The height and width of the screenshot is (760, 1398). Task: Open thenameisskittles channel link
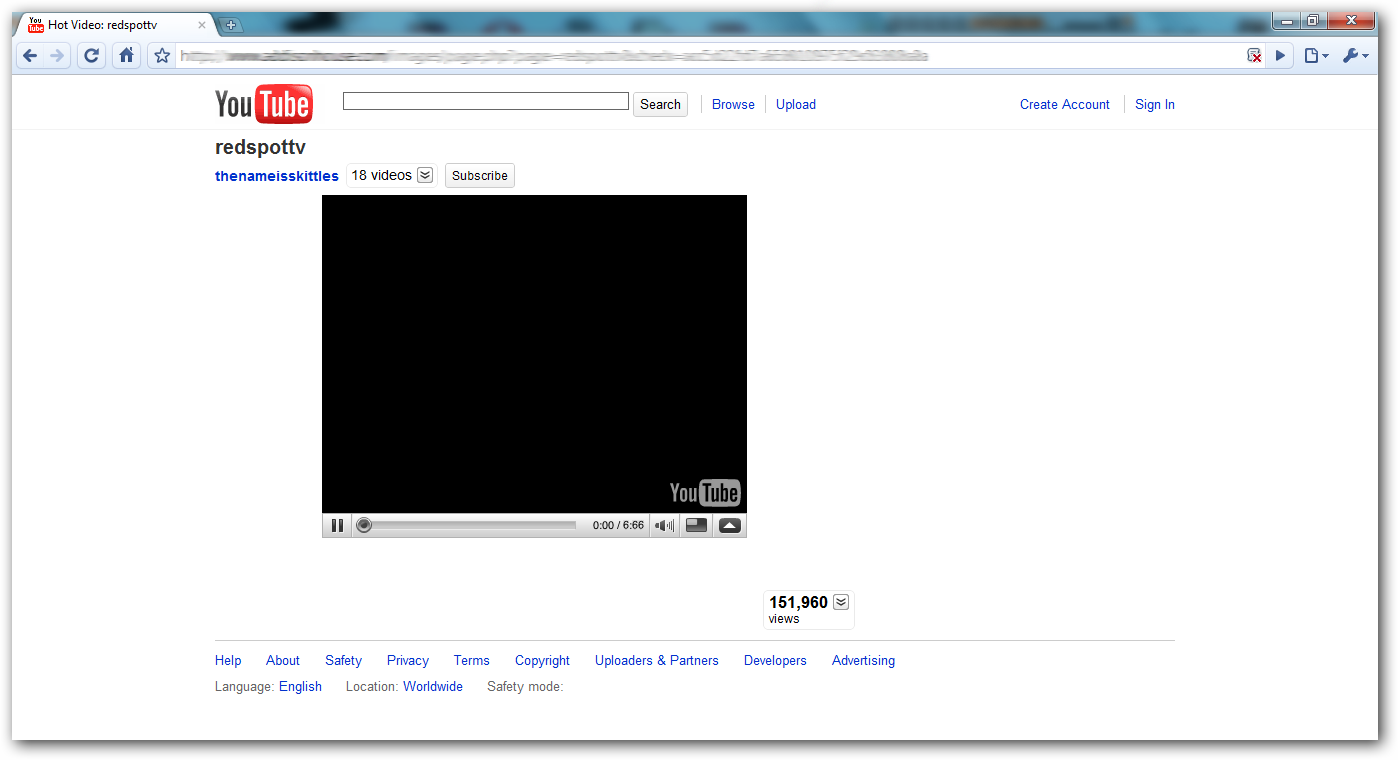(277, 176)
